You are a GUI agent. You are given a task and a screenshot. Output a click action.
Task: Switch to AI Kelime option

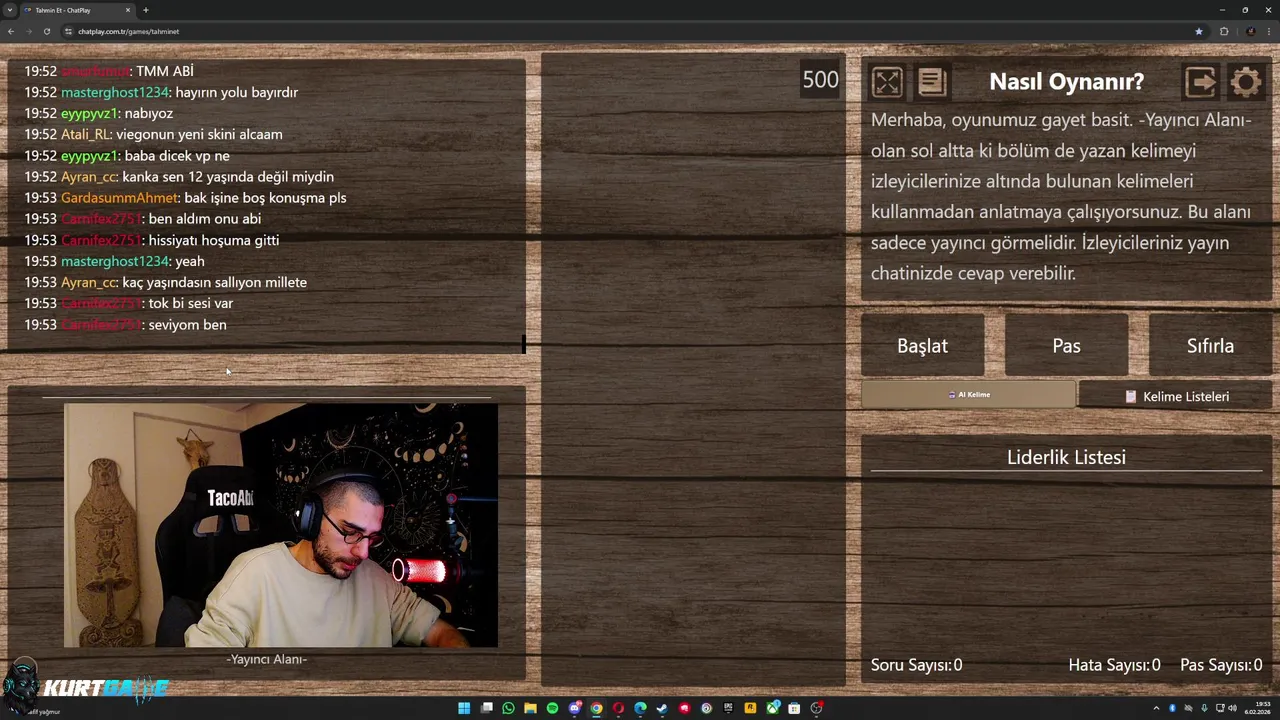coord(968,395)
